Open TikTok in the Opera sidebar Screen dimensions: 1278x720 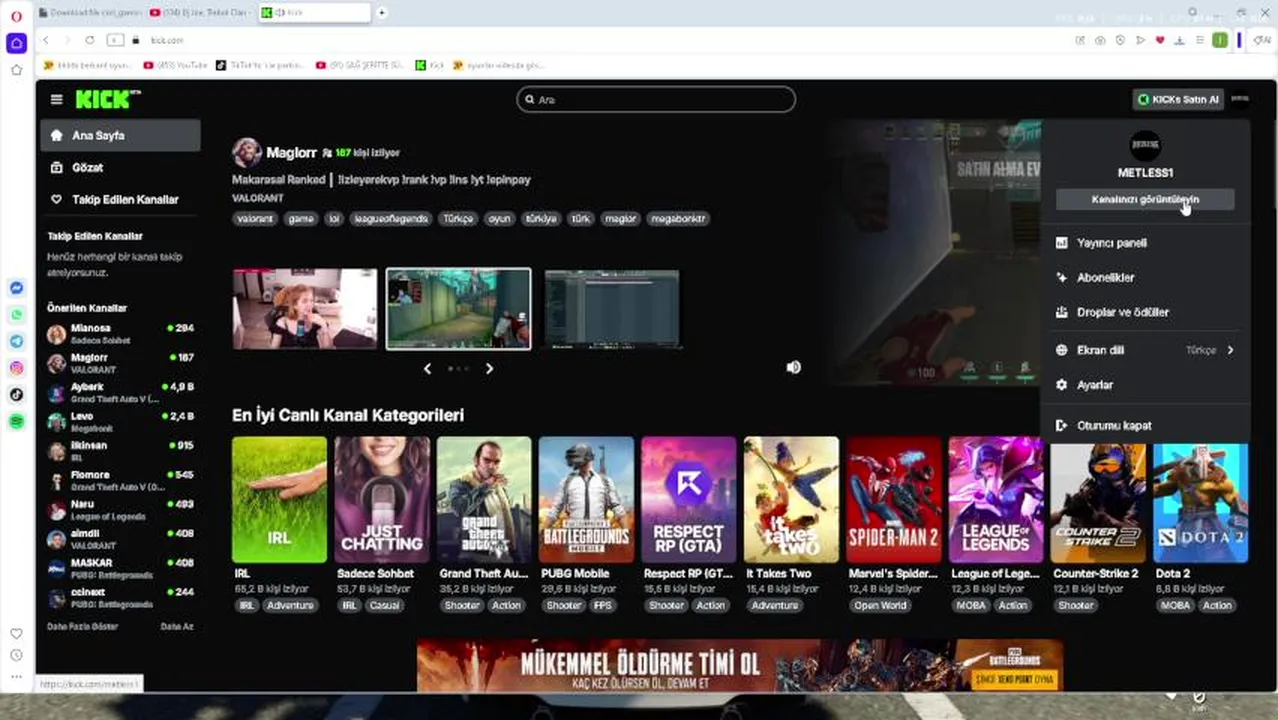16,395
